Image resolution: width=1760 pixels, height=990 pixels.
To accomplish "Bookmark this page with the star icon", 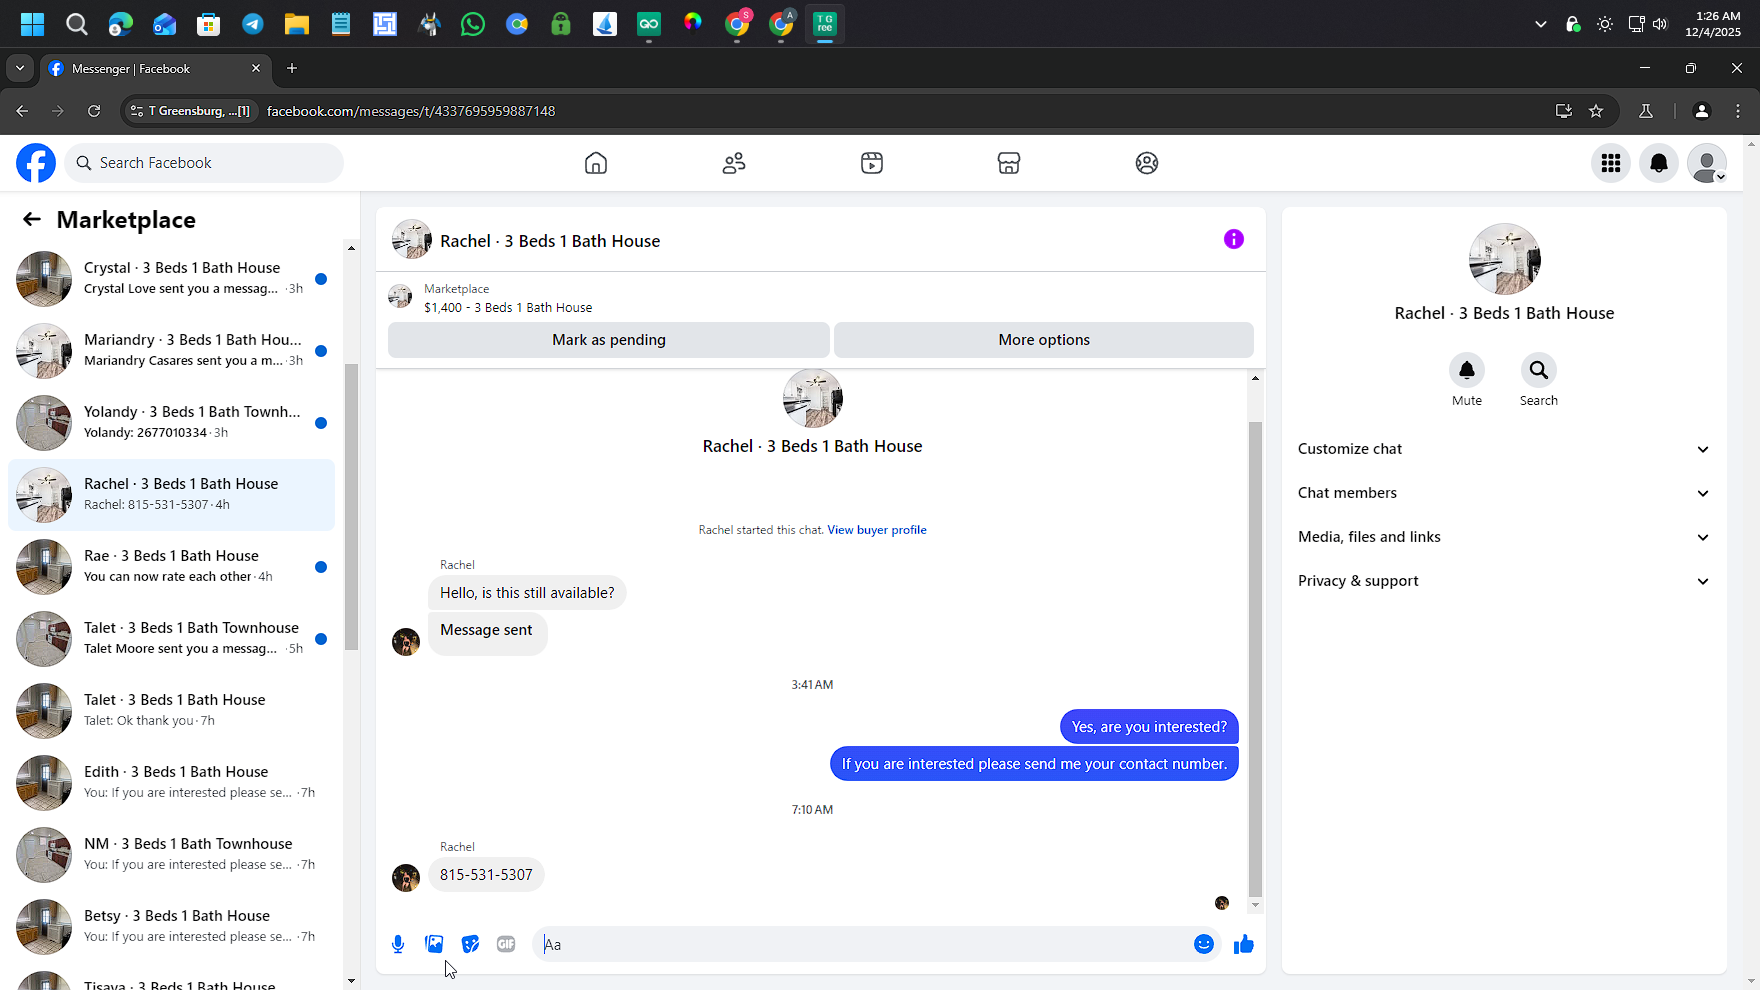I will (1596, 111).
